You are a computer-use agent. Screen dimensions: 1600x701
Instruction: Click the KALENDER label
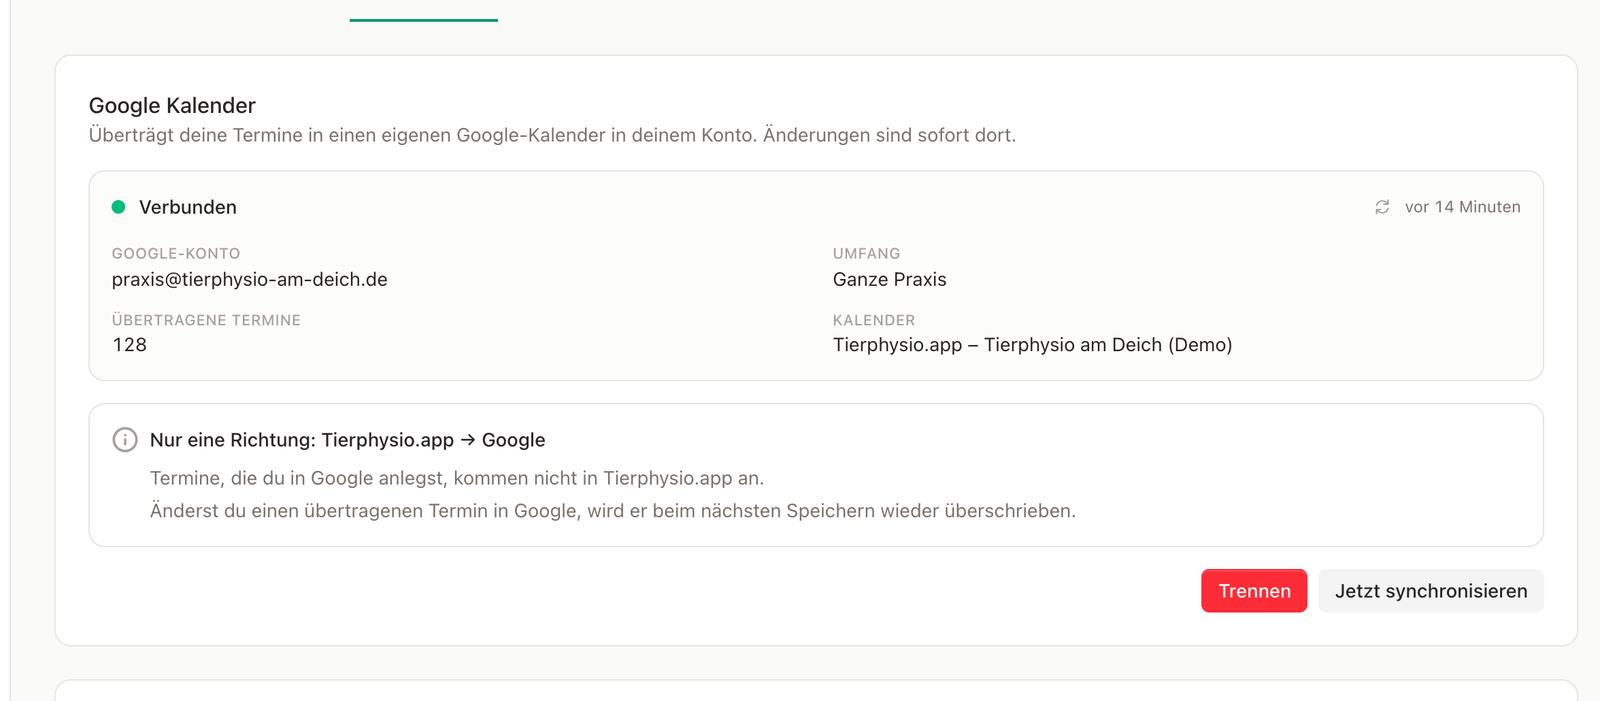point(874,320)
